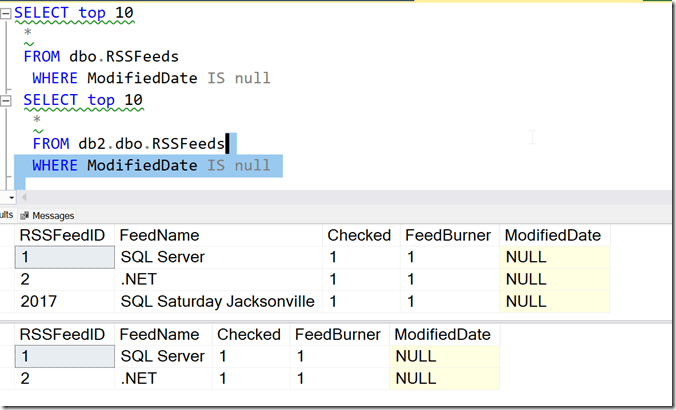
Task: Collapse the second SELECT block querying db2
Action: tap(5, 101)
